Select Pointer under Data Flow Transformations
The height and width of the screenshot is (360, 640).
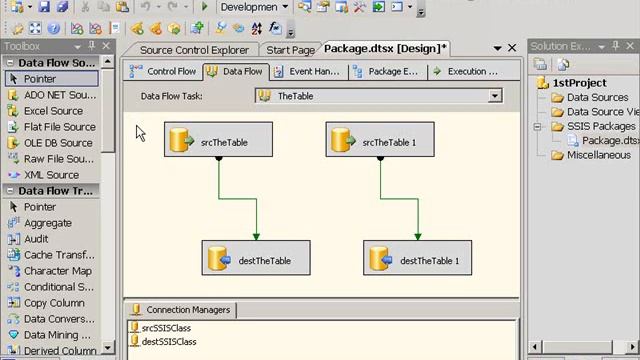[x=52, y=207]
